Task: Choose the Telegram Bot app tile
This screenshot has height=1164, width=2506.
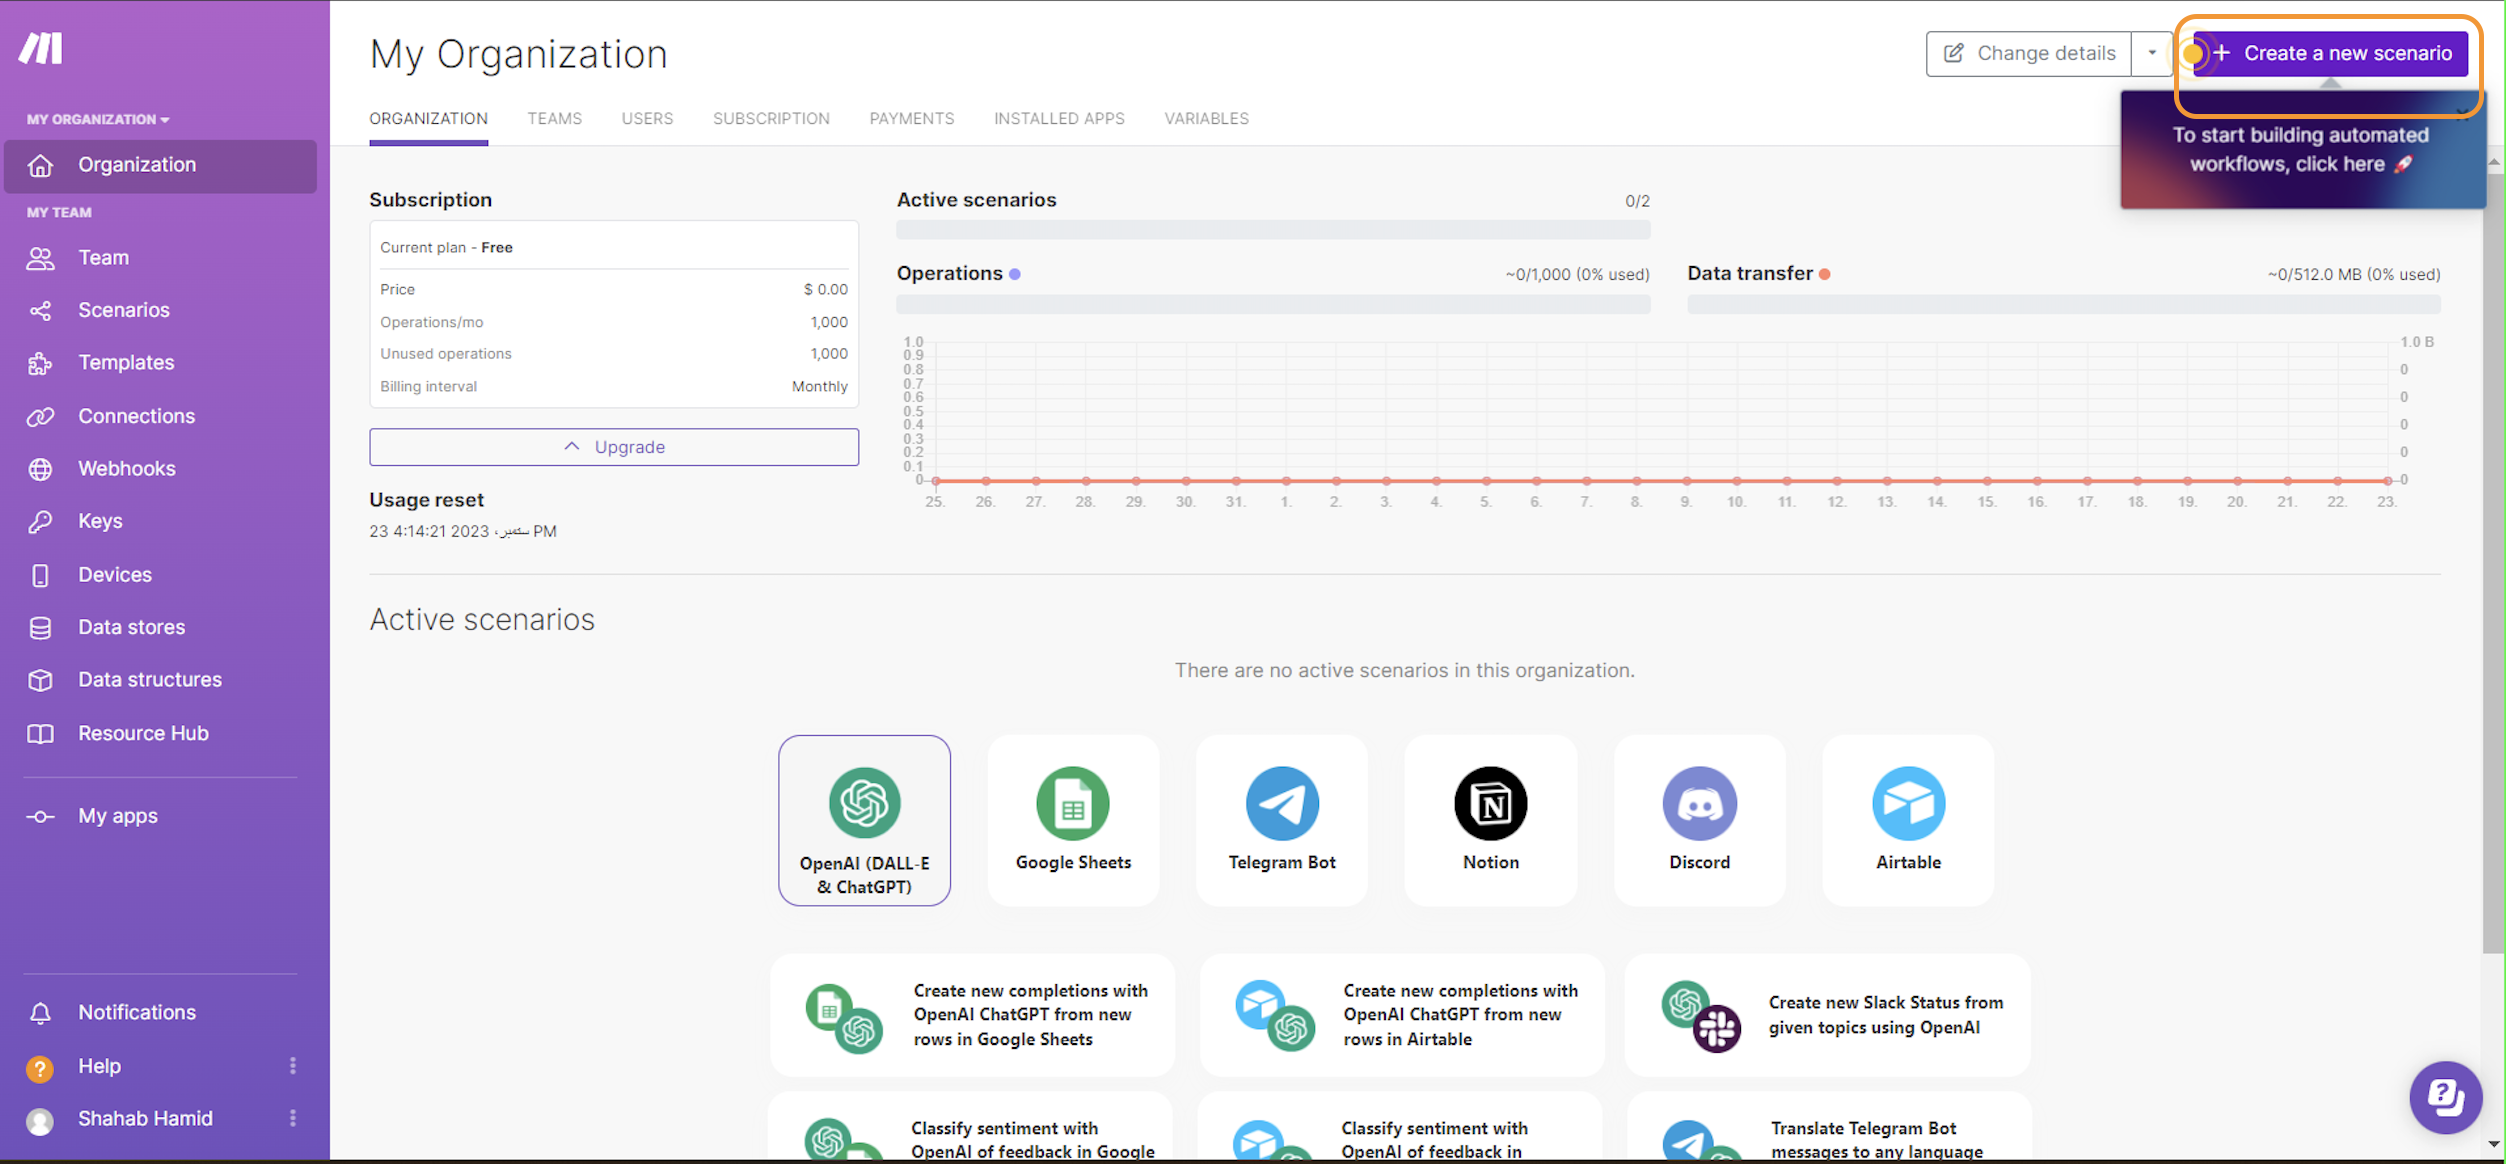Action: point(1281,820)
